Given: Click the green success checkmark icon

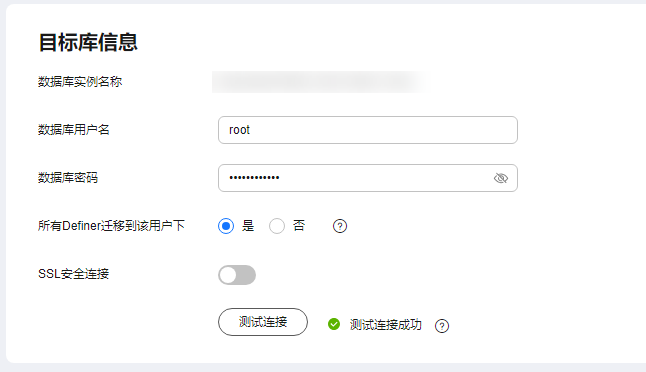Looking at the screenshot, I should click(334, 324).
